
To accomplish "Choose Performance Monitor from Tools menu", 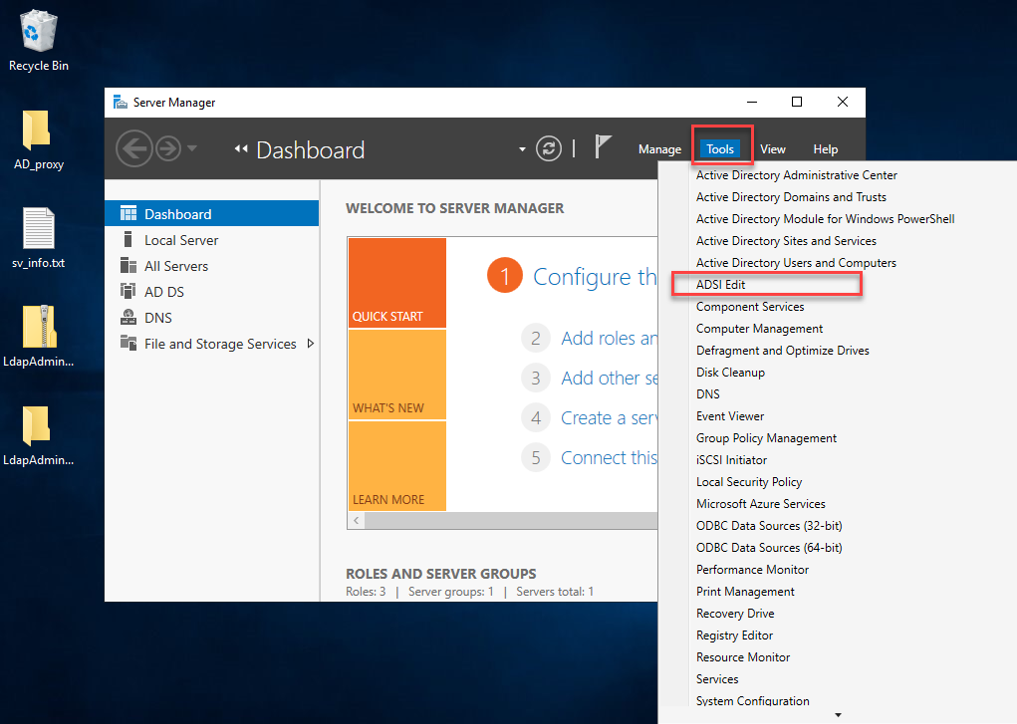I will pos(752,570).
